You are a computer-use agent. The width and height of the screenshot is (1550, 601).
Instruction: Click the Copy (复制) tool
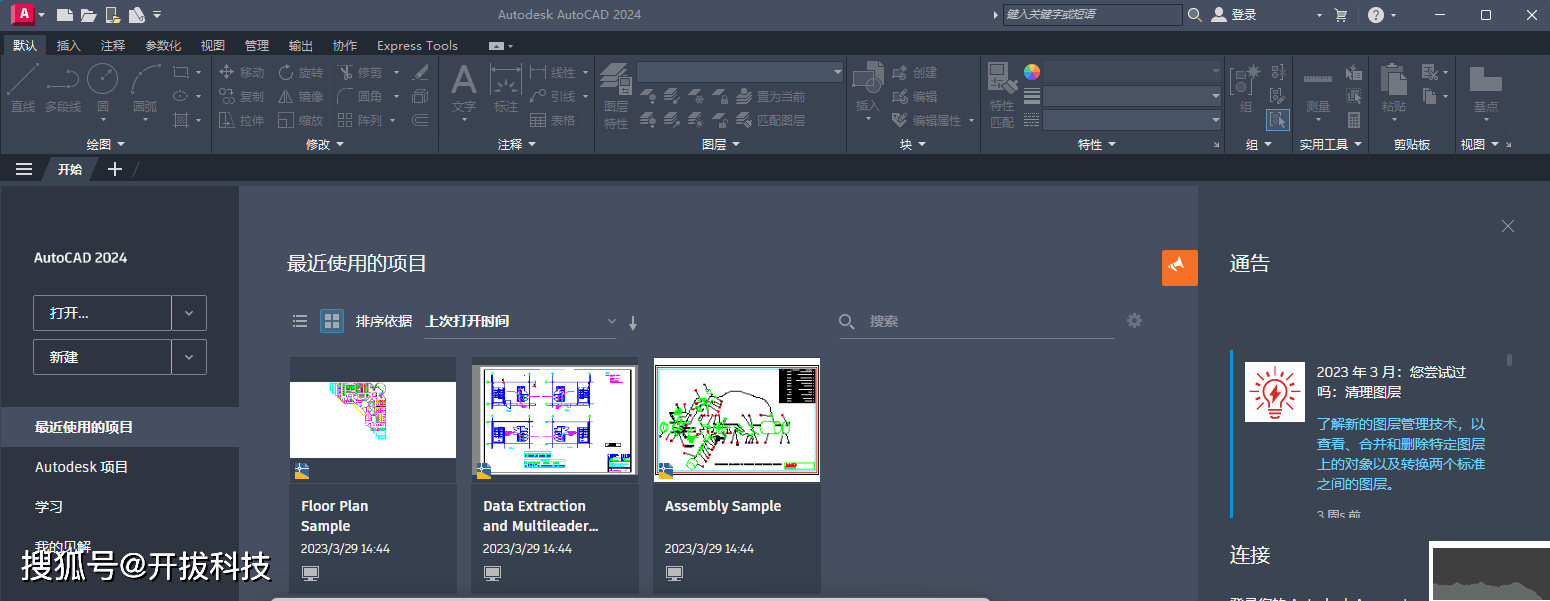point(241,96)
